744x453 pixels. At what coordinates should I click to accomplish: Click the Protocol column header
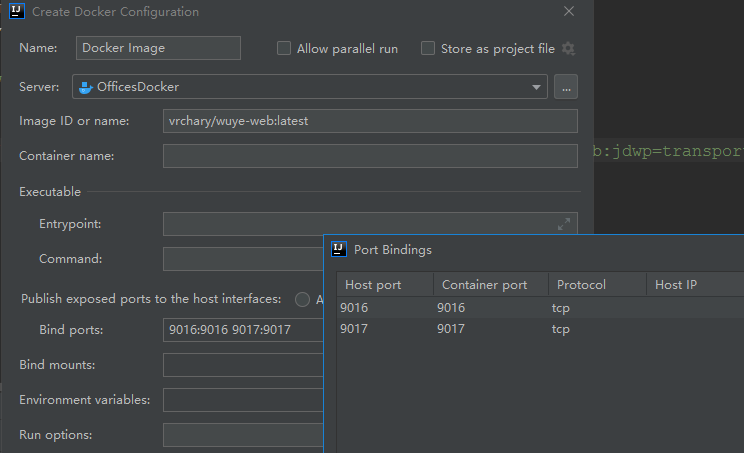pyautogui.click(x=596, y=285)
